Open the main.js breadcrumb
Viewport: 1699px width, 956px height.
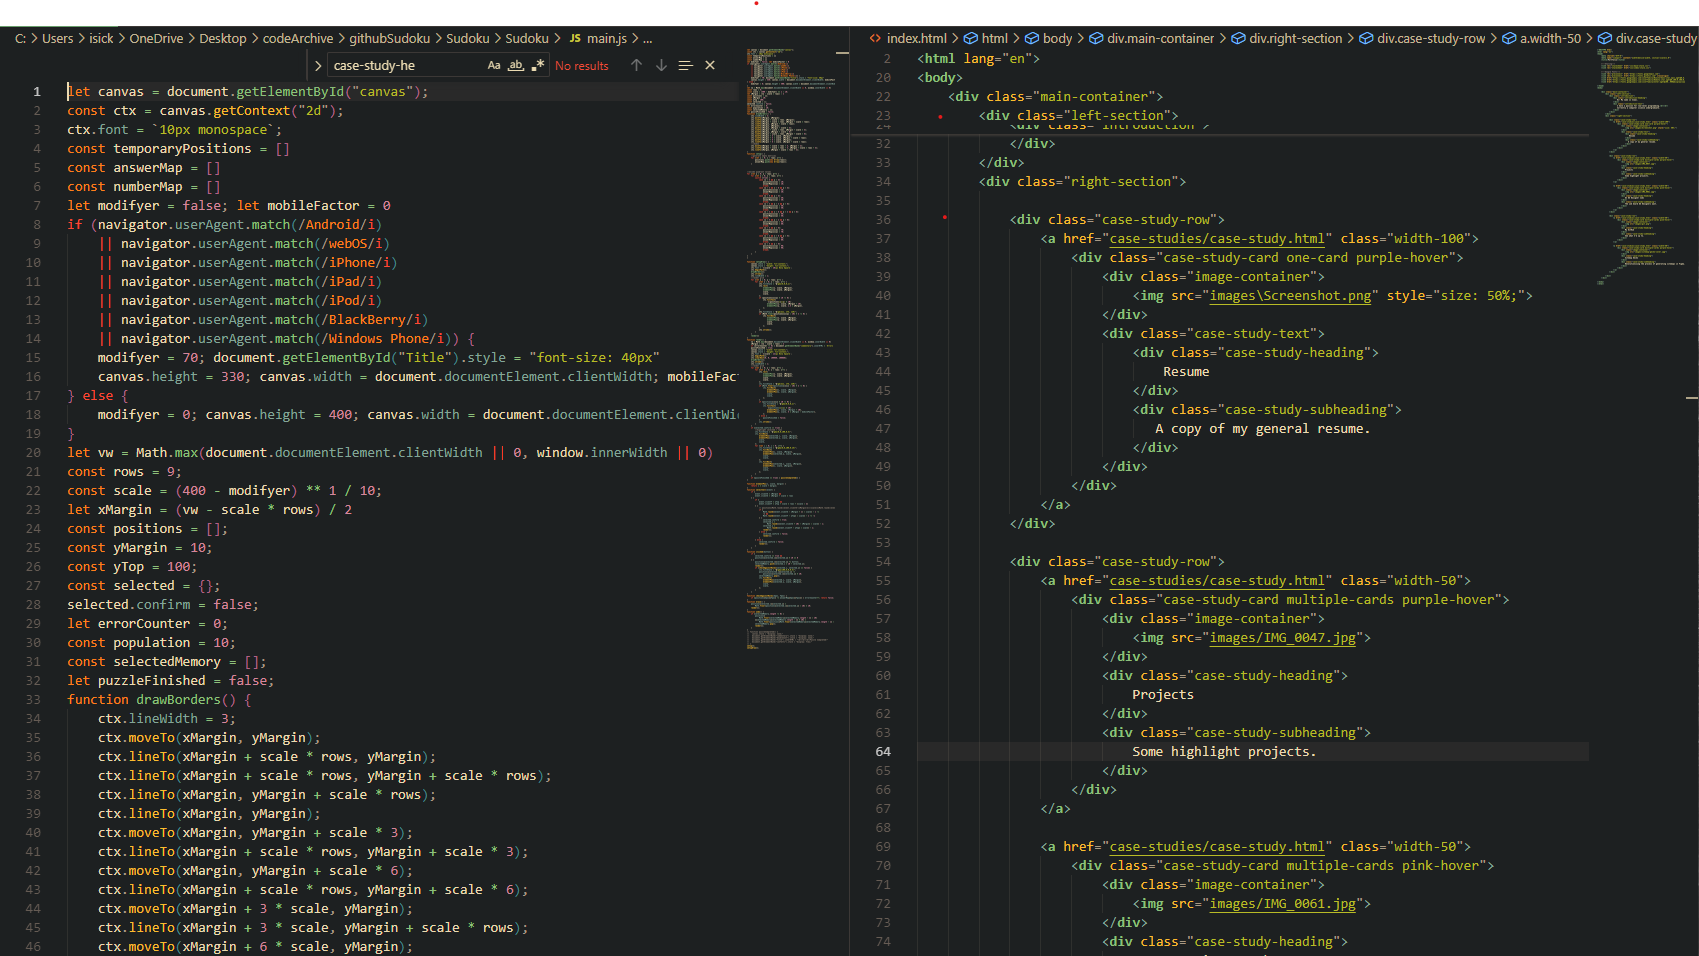pyautogui.click(x=607, y=38)
